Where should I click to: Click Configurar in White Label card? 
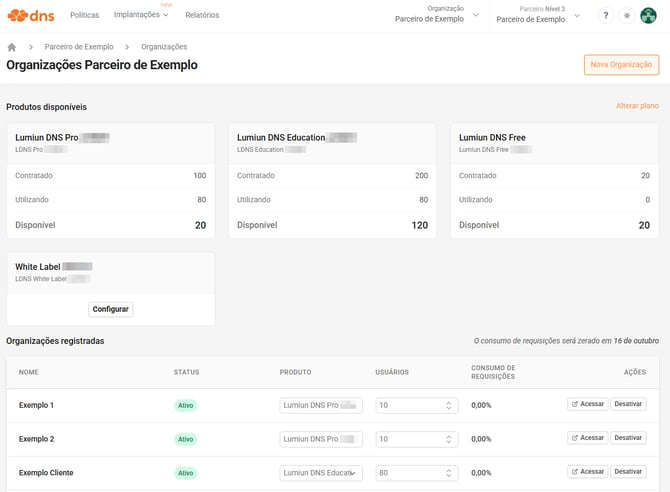(110, 310)
